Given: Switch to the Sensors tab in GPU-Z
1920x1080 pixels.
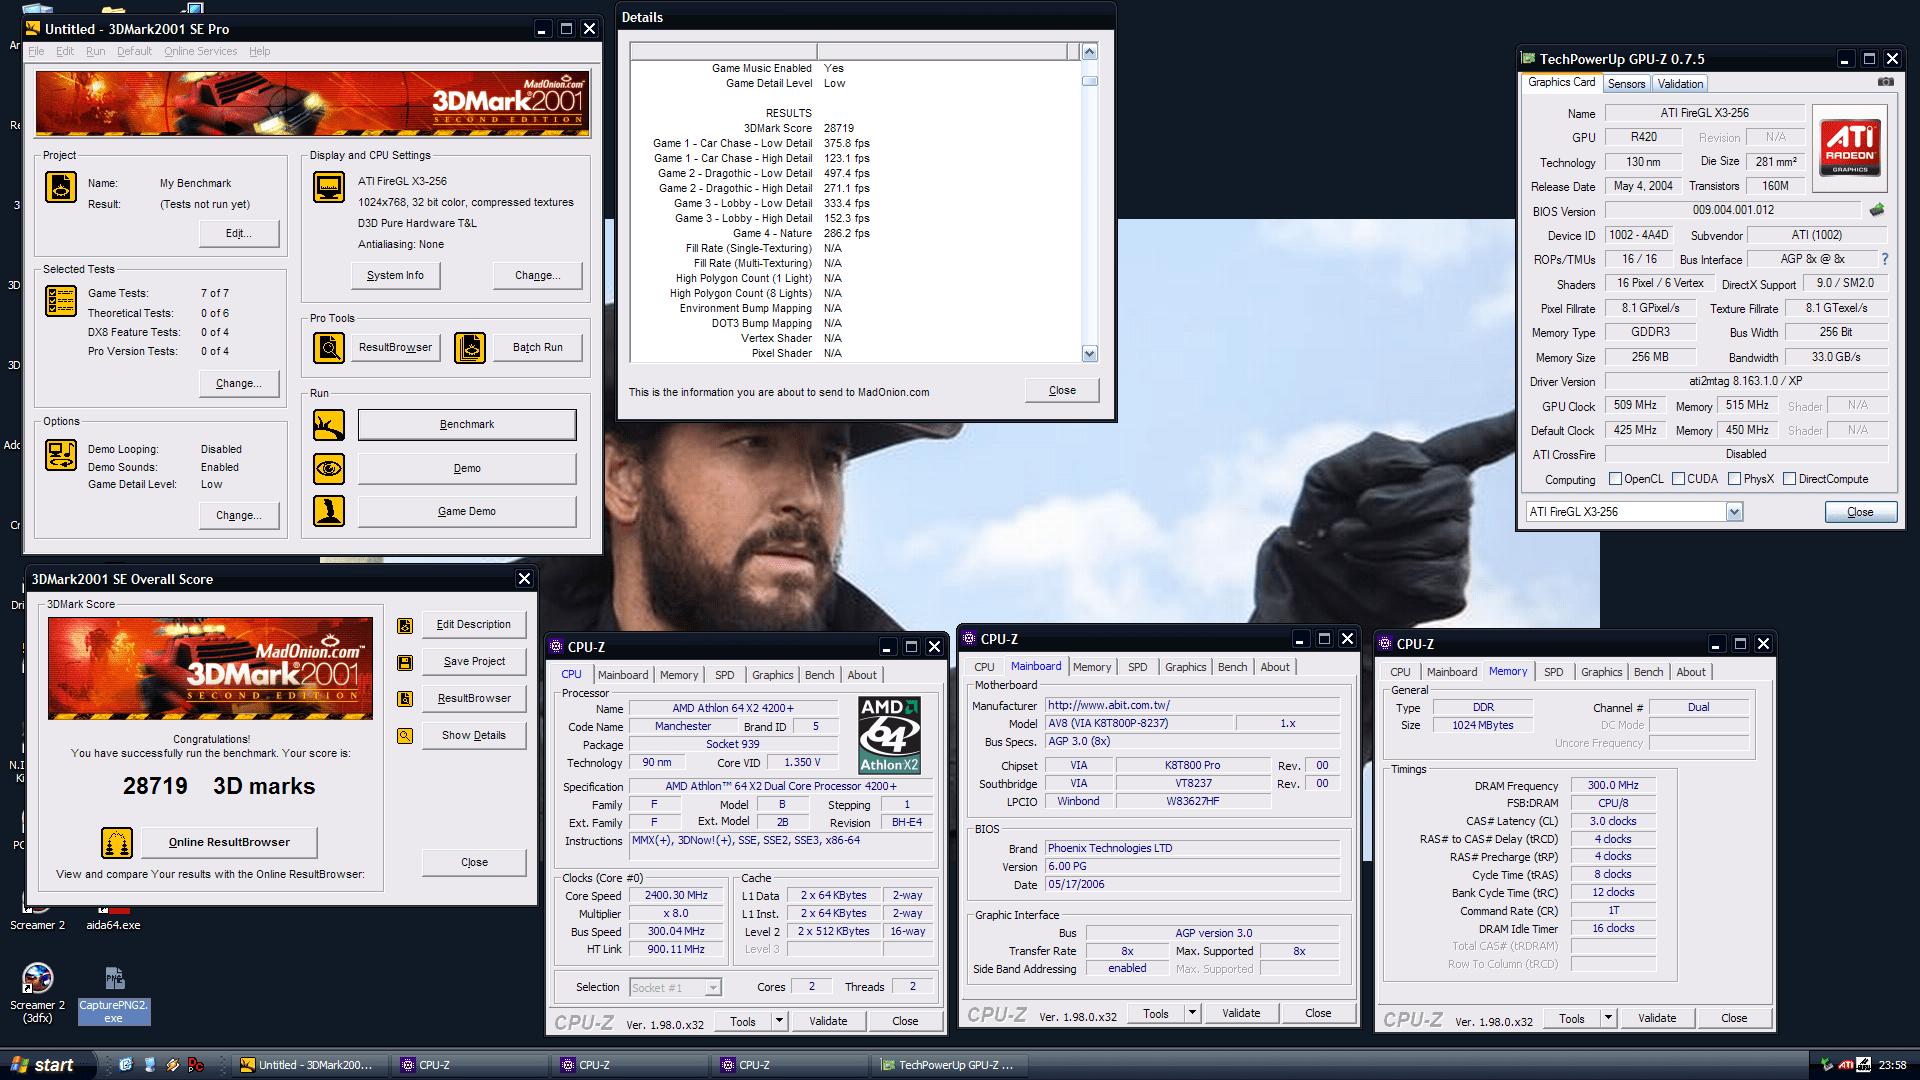Looking at the screenshot, I should (1626, 84).
